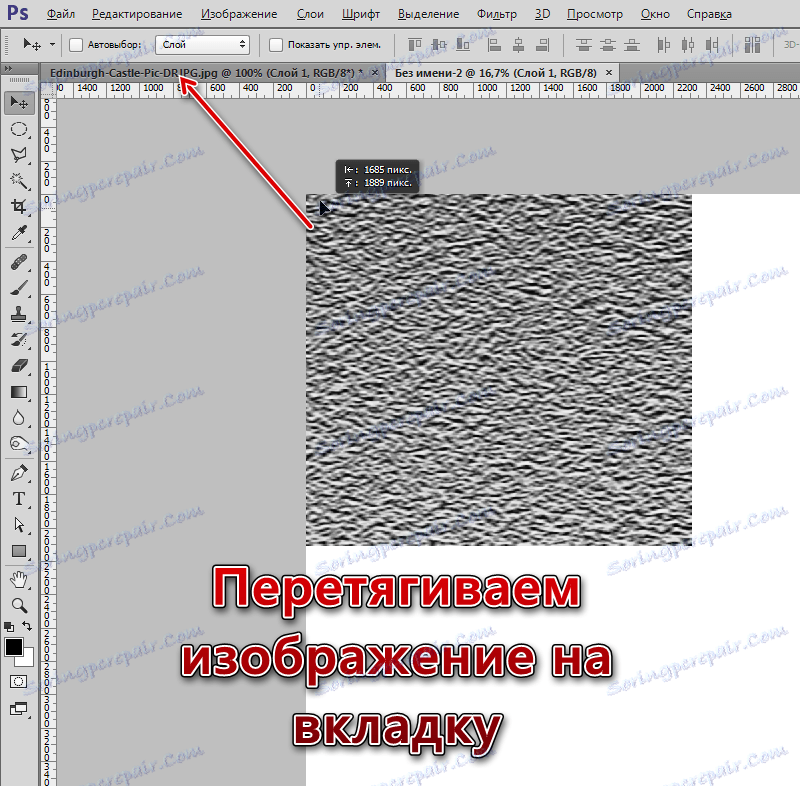Select the Hand tool

pyautogui.click(x=19, y=580)
